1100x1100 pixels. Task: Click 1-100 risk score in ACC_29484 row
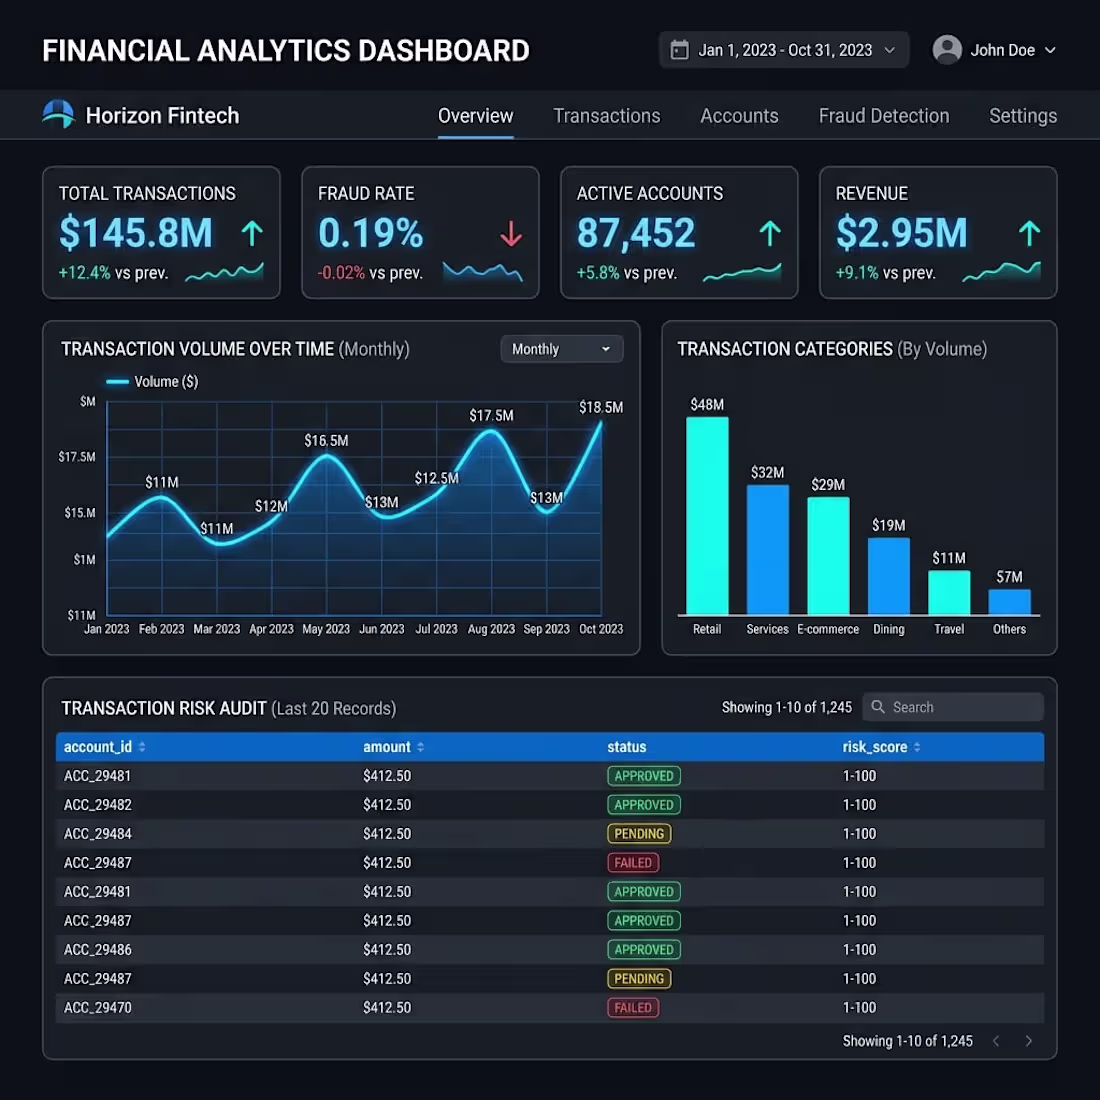(x=859, y=833)
